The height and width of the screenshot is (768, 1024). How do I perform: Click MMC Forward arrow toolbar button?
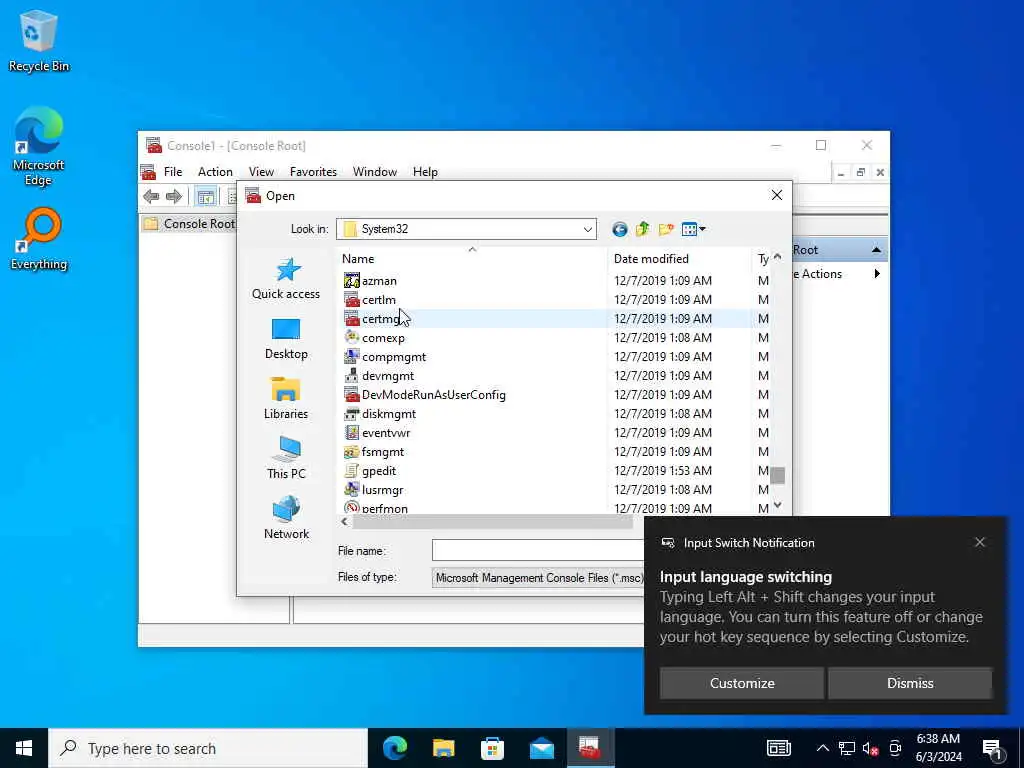[174, 196]
